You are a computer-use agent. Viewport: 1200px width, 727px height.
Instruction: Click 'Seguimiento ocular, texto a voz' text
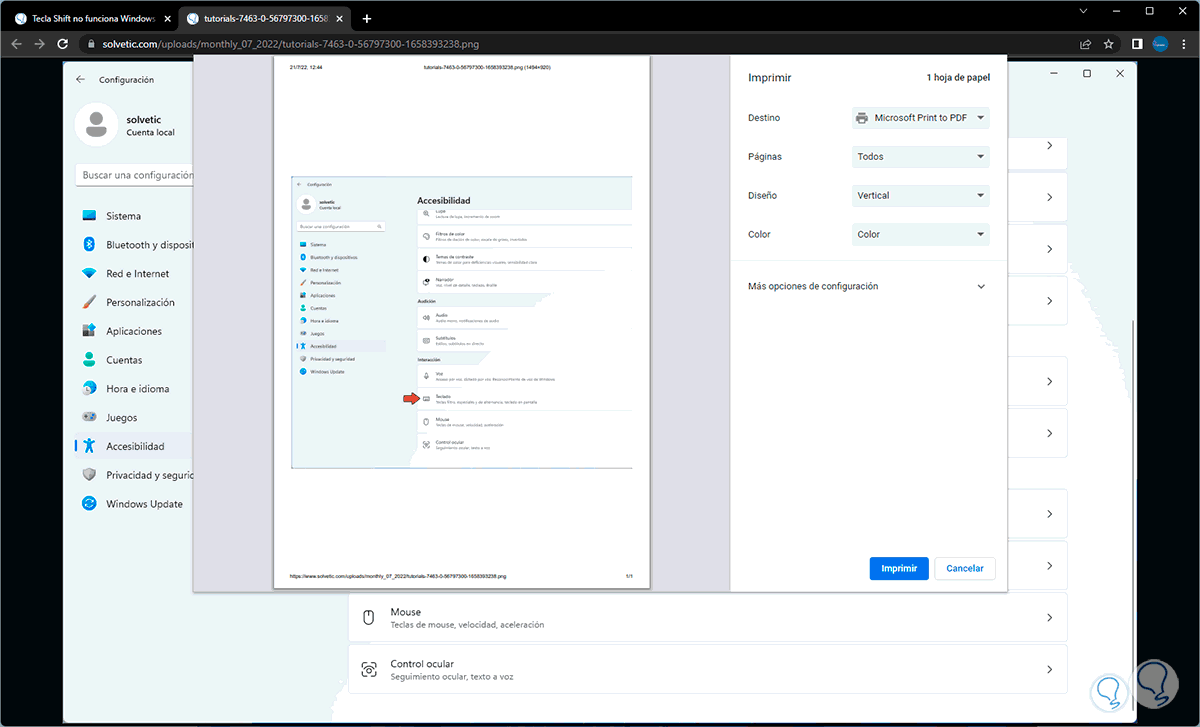[x=452, y=677]
